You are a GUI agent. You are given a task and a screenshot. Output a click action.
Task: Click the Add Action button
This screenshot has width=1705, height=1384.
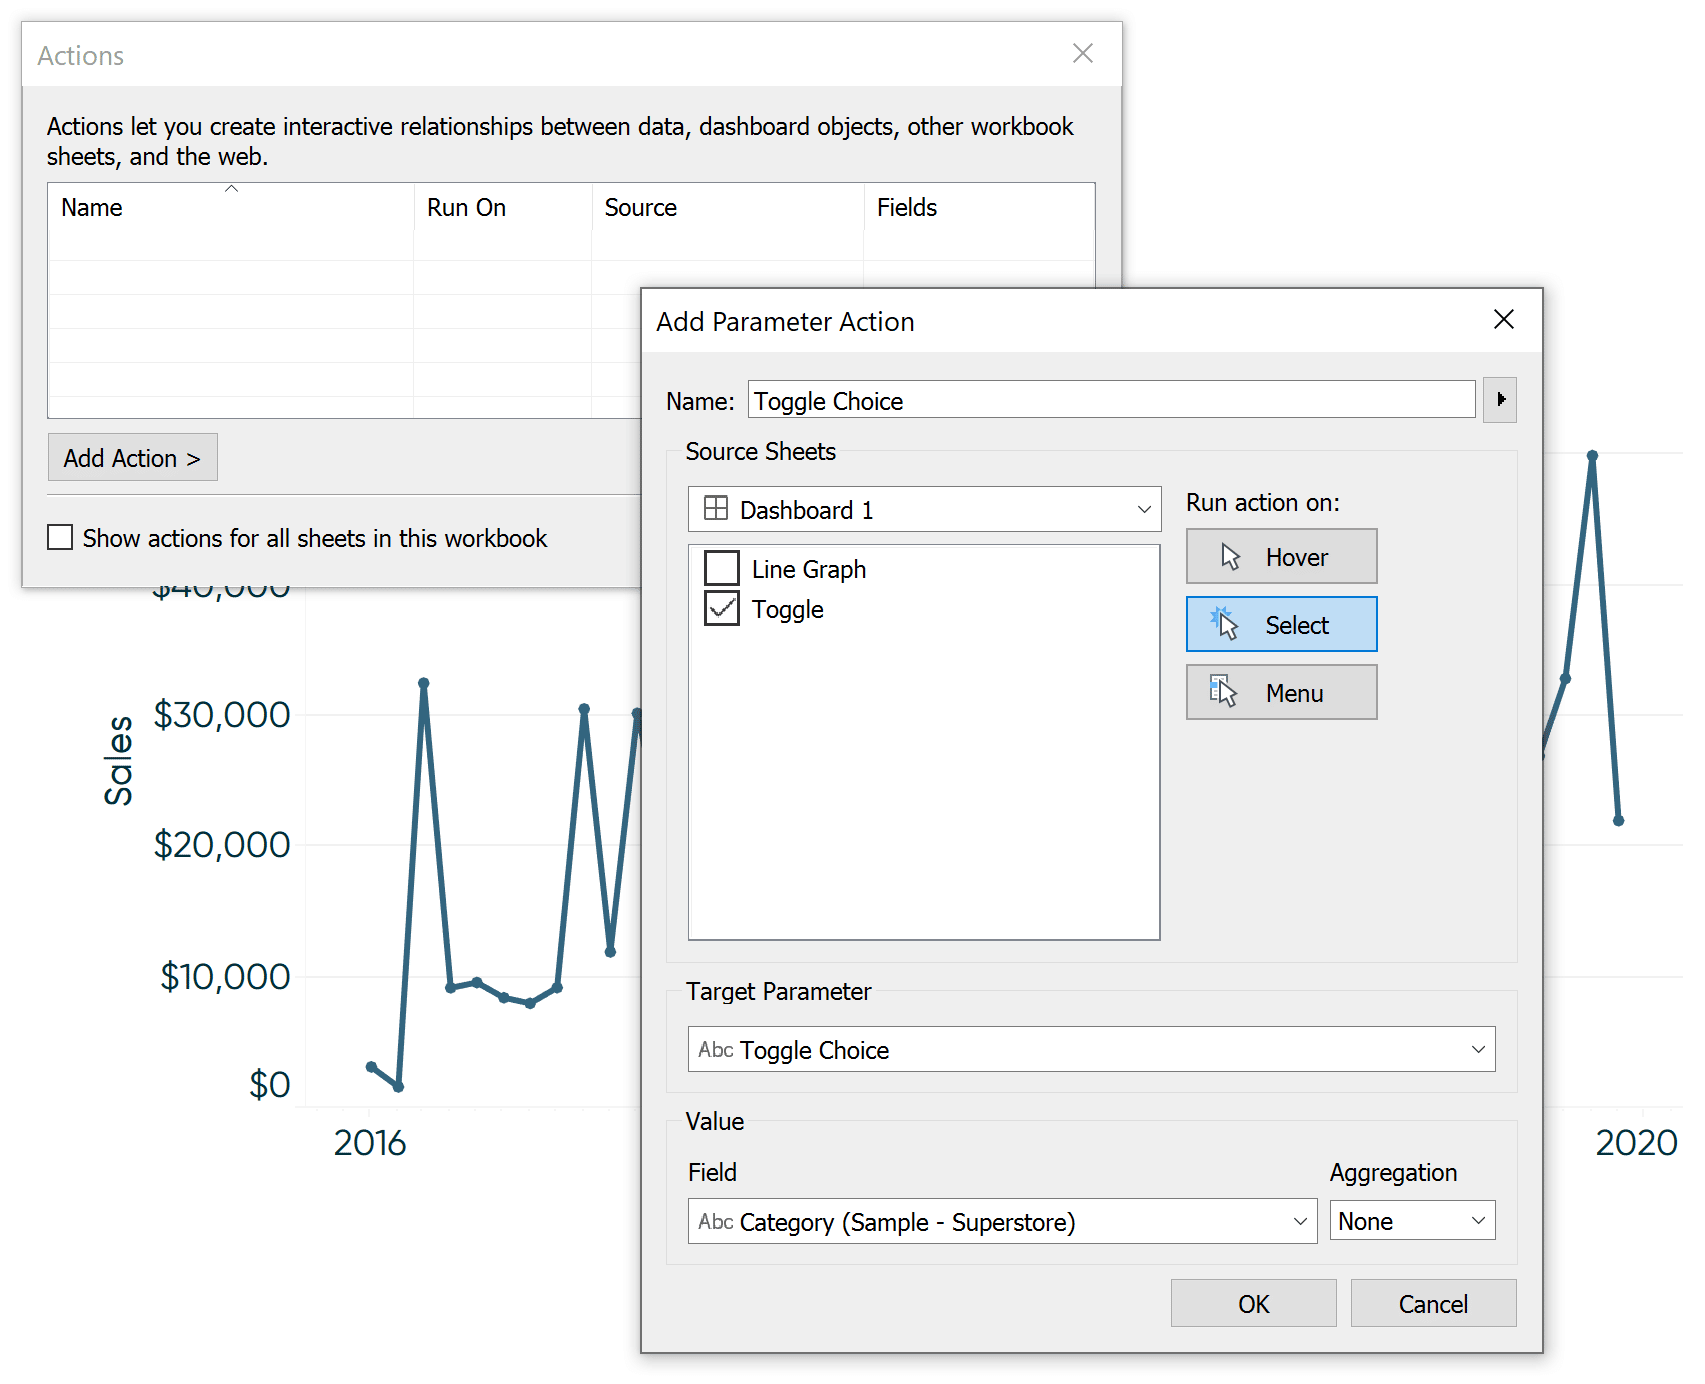(x=132, y=458)
